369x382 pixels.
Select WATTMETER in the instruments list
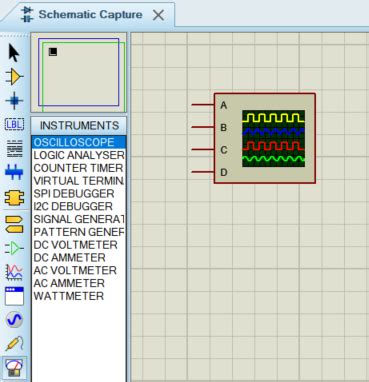[79, 296]
